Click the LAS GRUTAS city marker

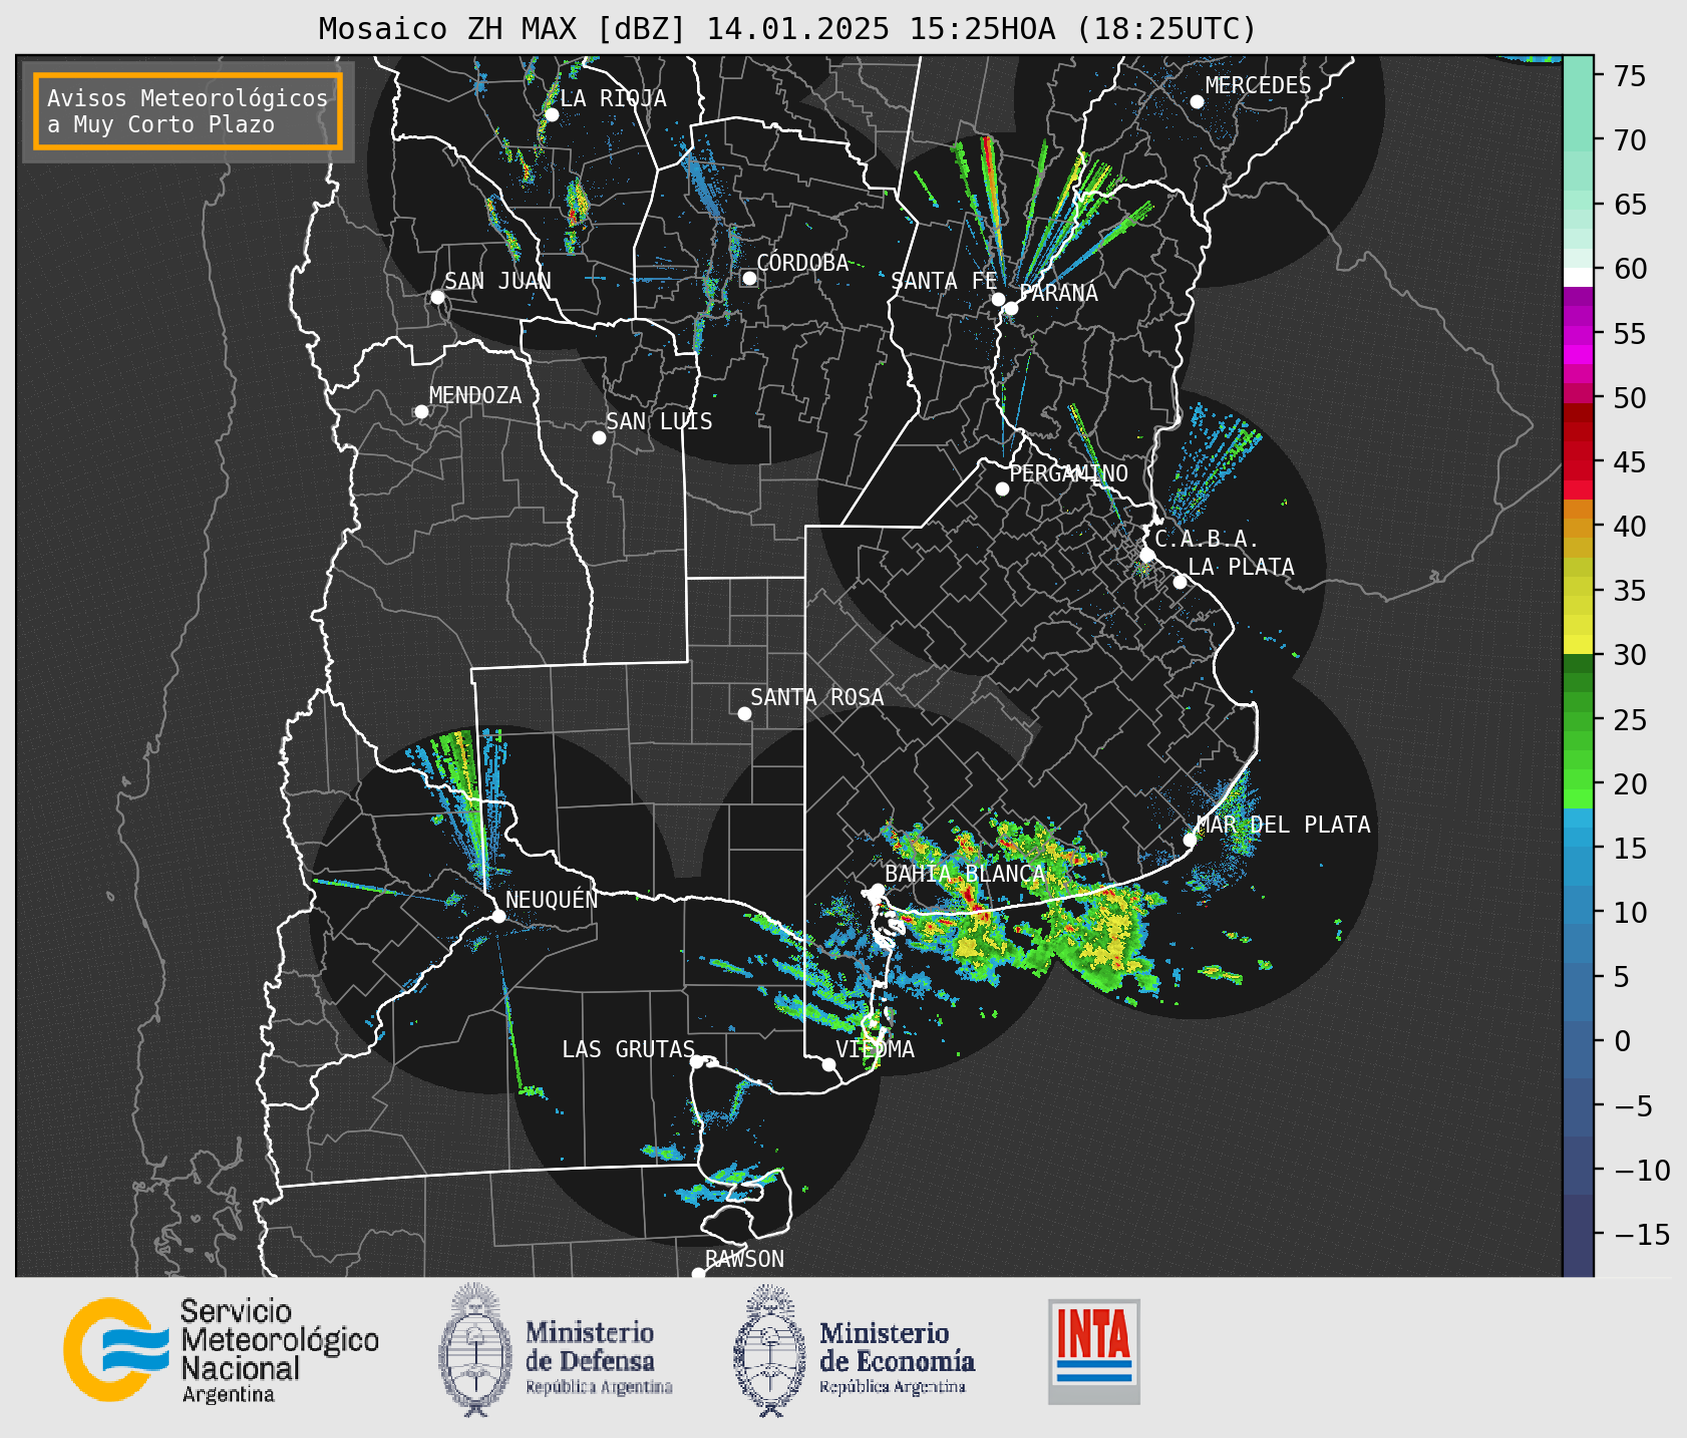point(697,1062)
